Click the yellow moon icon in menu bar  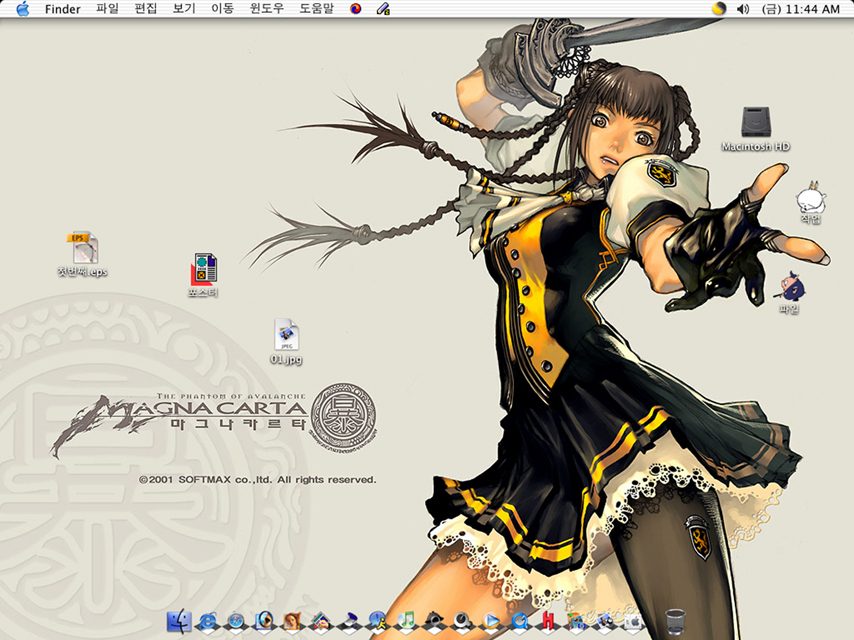pos(718,9)
